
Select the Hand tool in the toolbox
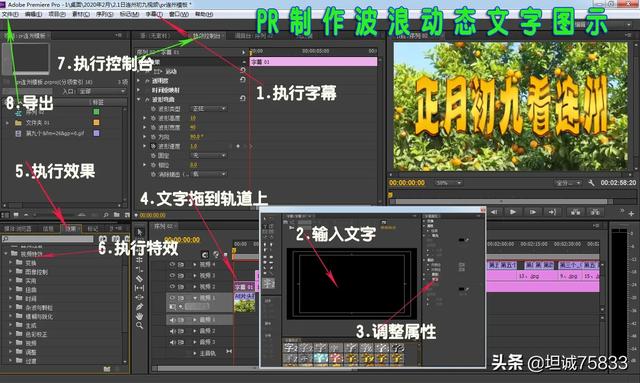[x=140, y=316]
